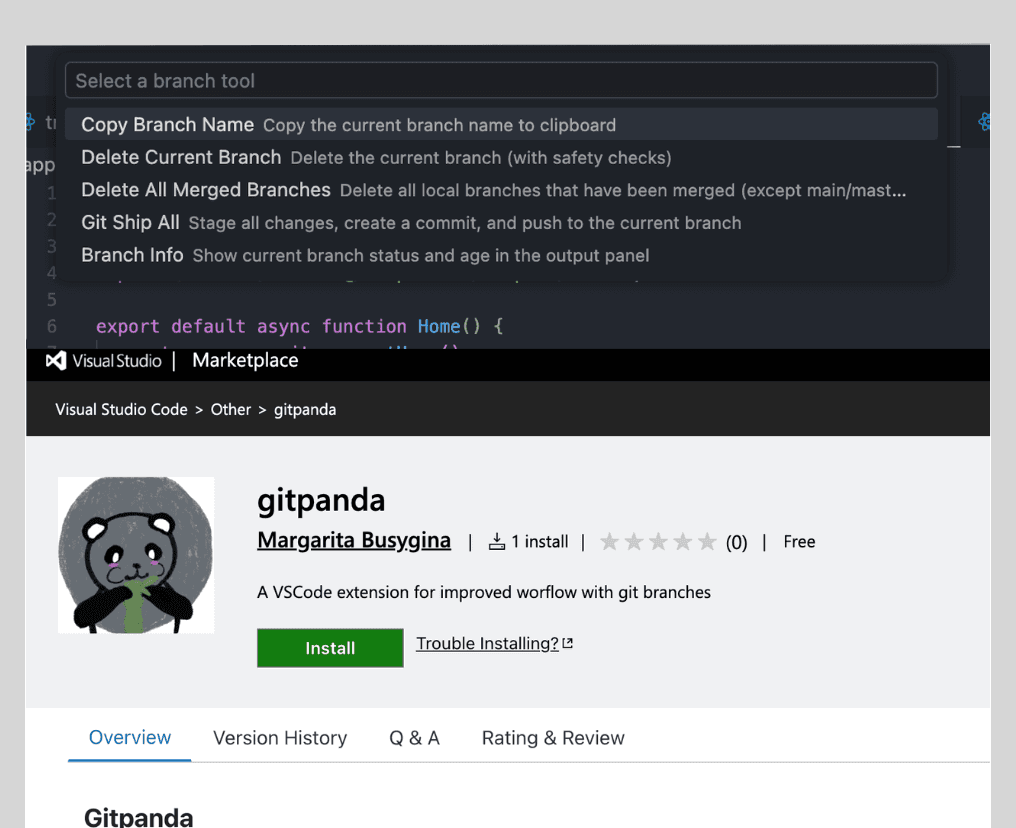Click the Select a branch tool input field
1016x828 pixels.
tap(501, 80)
